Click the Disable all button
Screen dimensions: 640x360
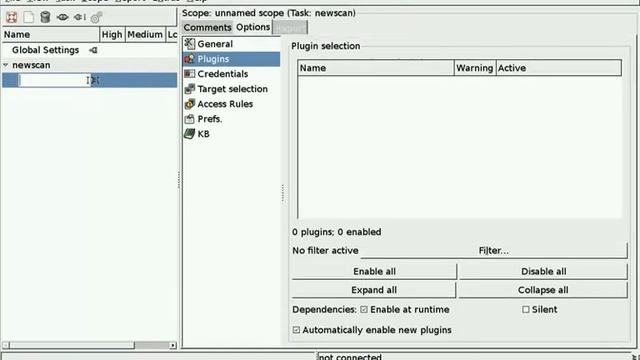coord(543,271)
